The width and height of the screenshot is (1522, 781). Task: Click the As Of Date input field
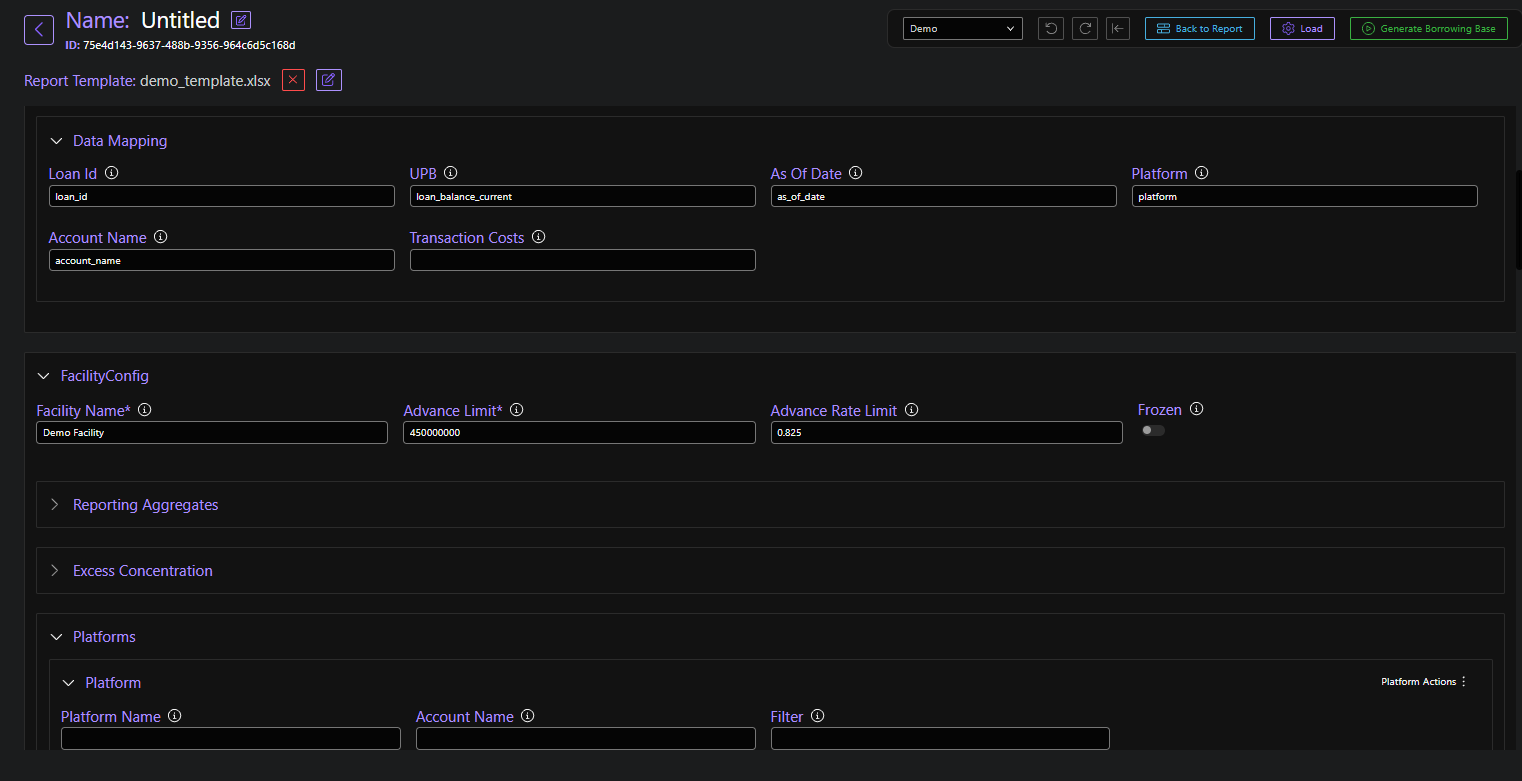click(944, 196)
